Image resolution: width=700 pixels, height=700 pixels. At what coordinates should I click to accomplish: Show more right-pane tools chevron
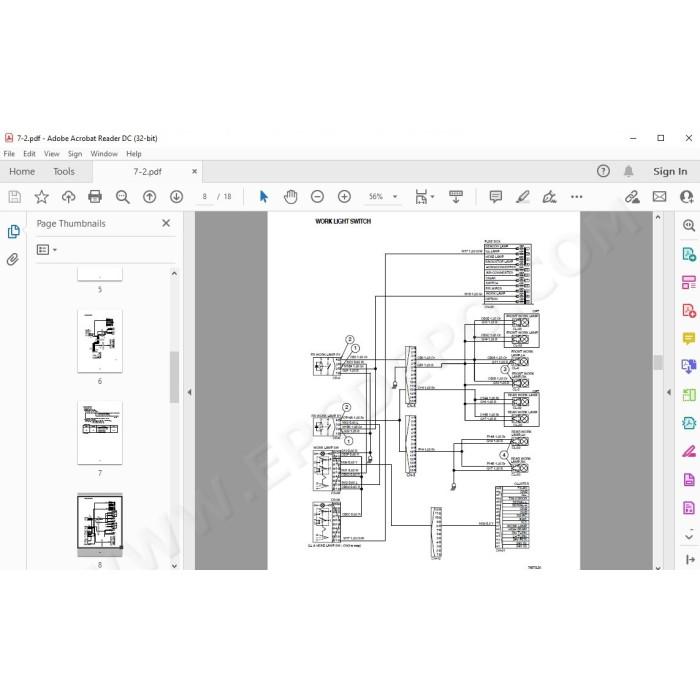[x=689, y=535]
